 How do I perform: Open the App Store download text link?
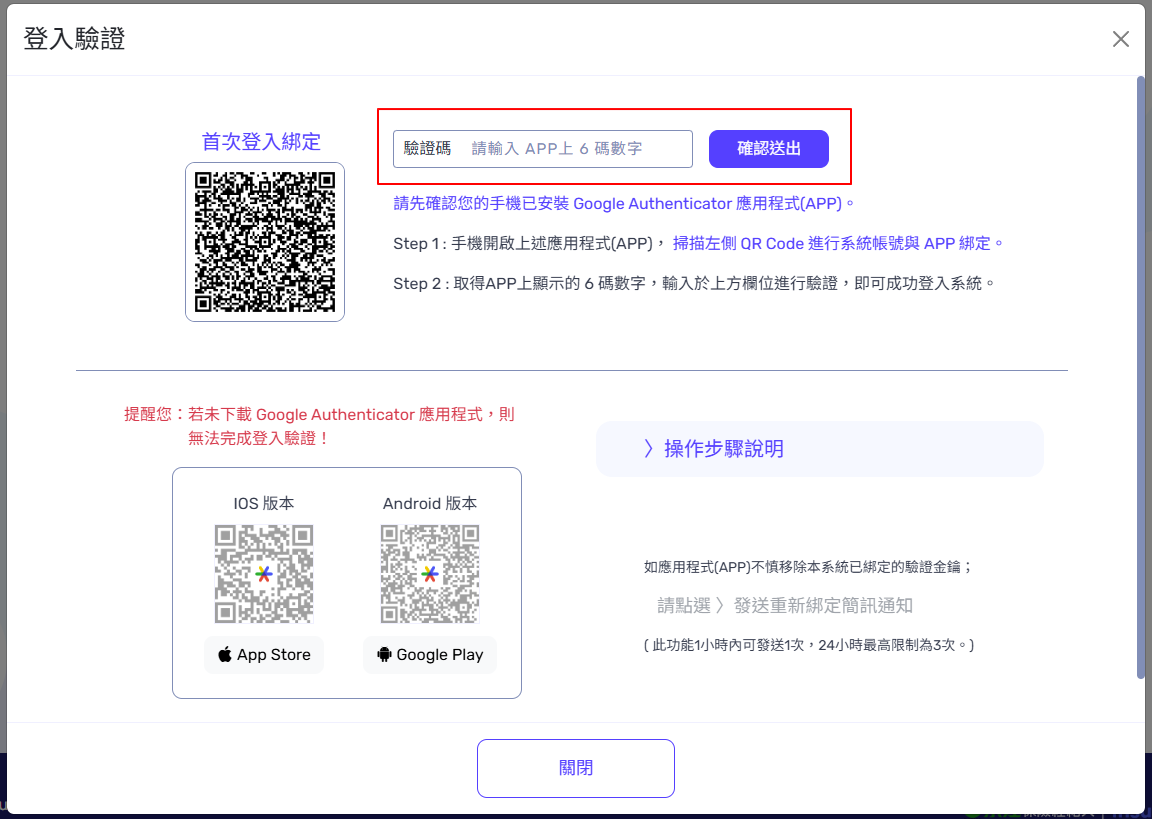click(x=274, y=655)
